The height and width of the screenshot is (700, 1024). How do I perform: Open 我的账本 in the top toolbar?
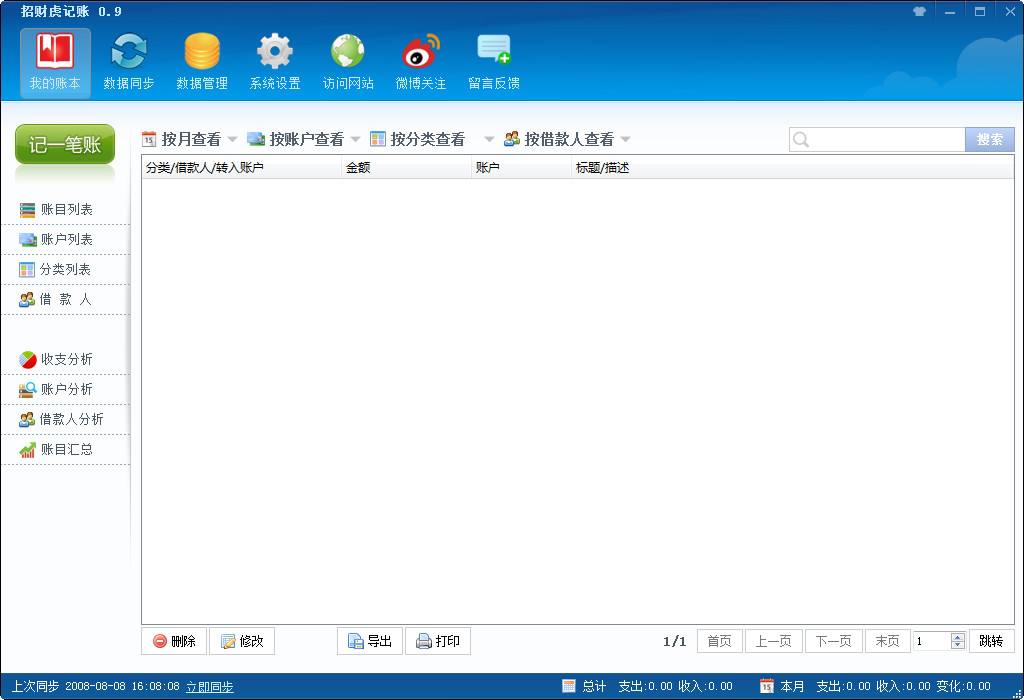click(55, 63)
